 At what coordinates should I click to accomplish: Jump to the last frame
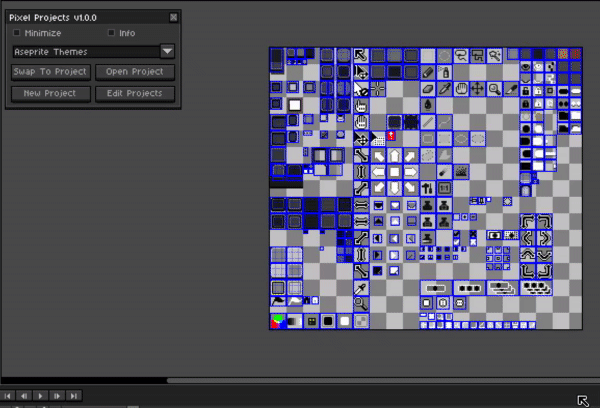pos(74,396)
